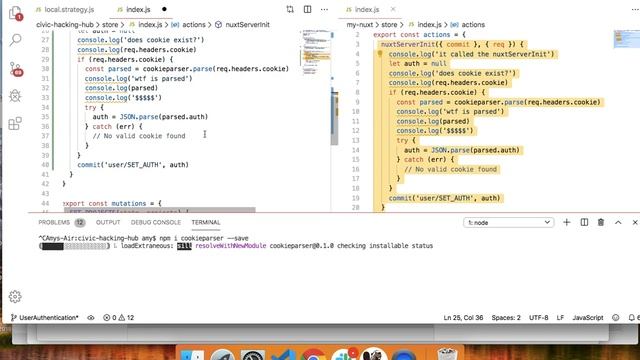Expand my-nuxt breadcrumb in right editor
Image resolution: width=640 pixels, height=360 pixels.
360,24
